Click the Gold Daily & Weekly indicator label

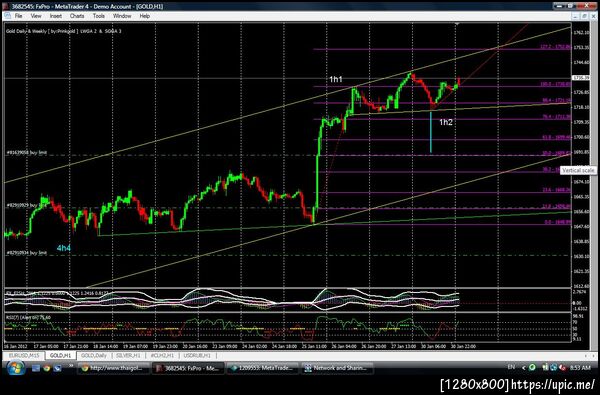pos(64,31)
